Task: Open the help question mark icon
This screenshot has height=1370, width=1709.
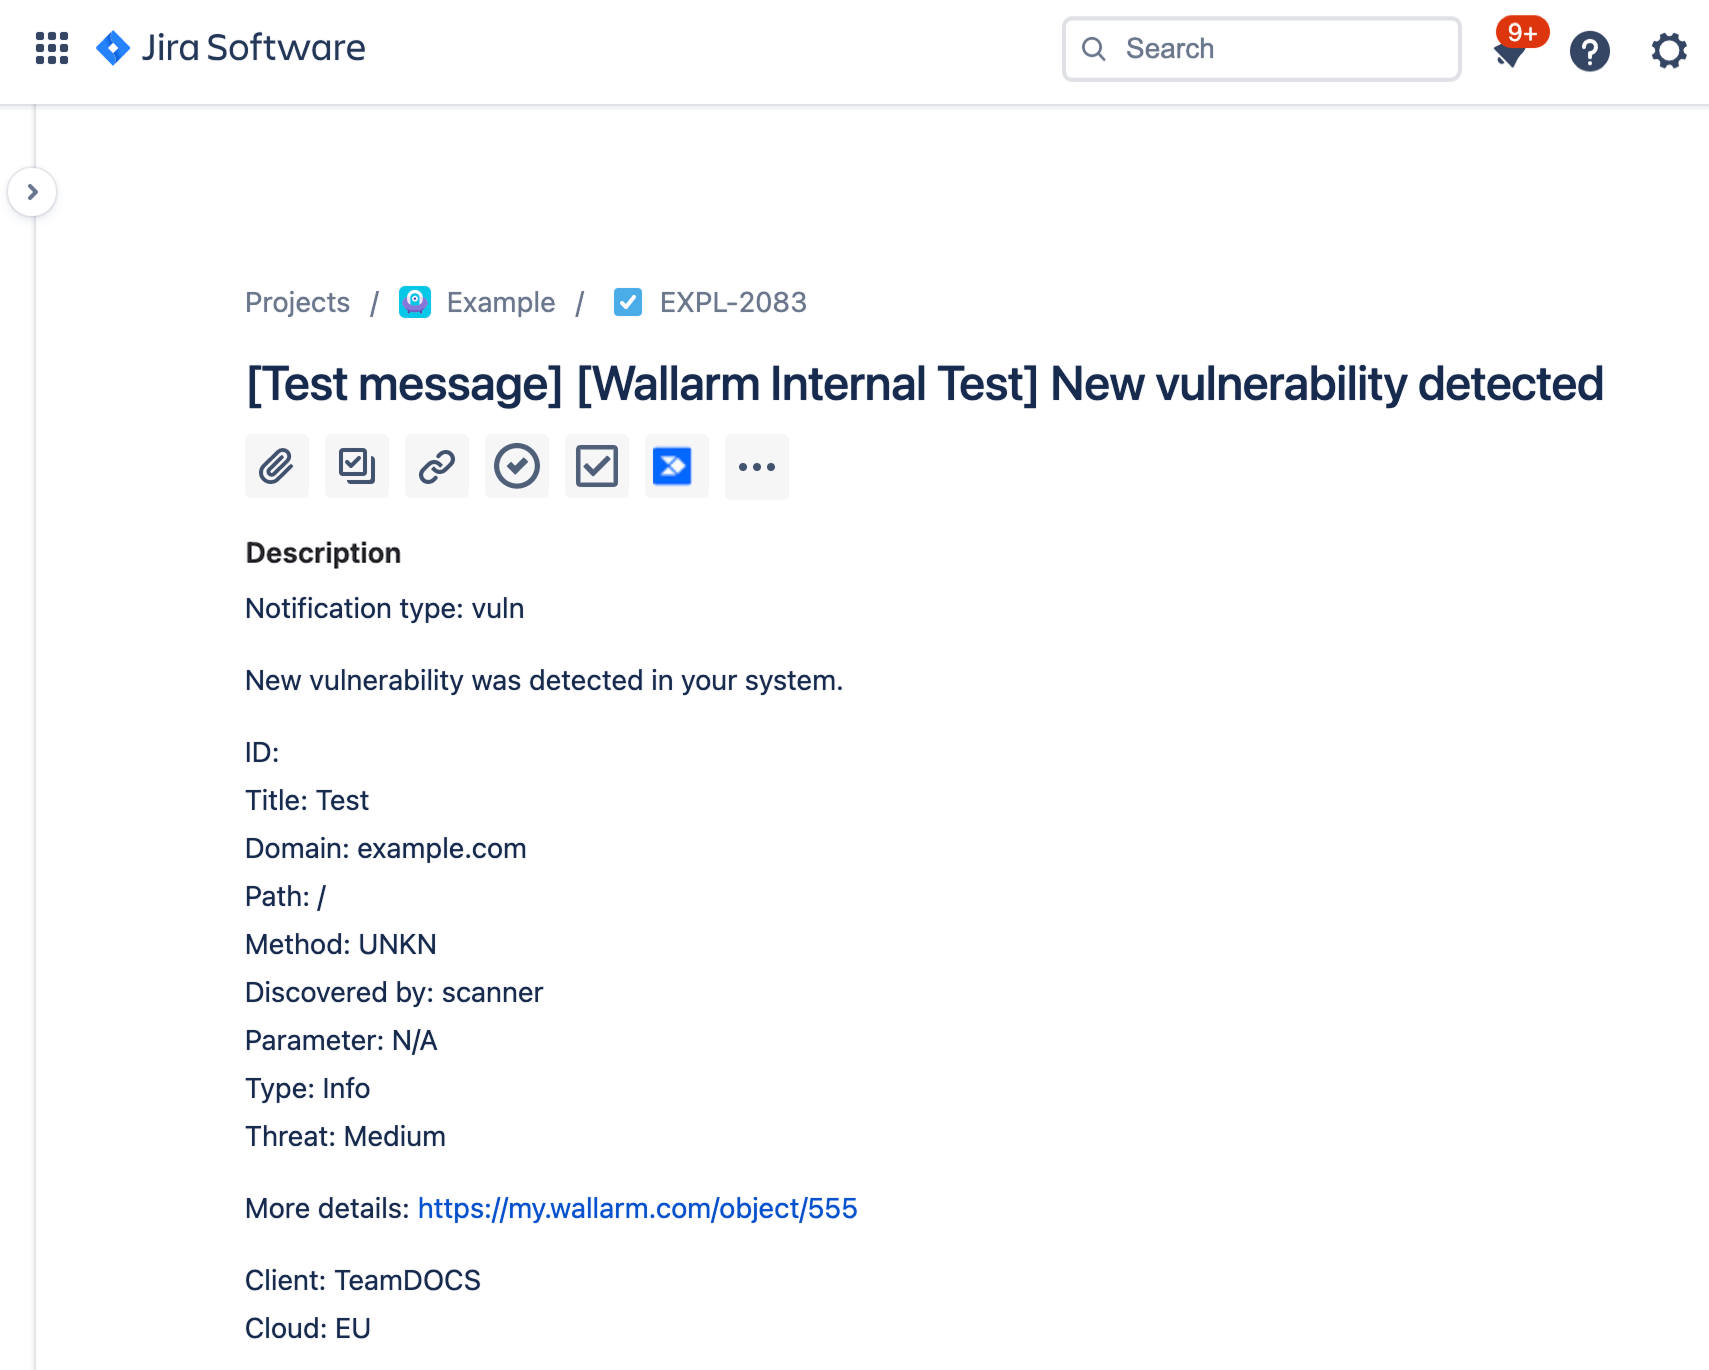Action: (1589, 51)
